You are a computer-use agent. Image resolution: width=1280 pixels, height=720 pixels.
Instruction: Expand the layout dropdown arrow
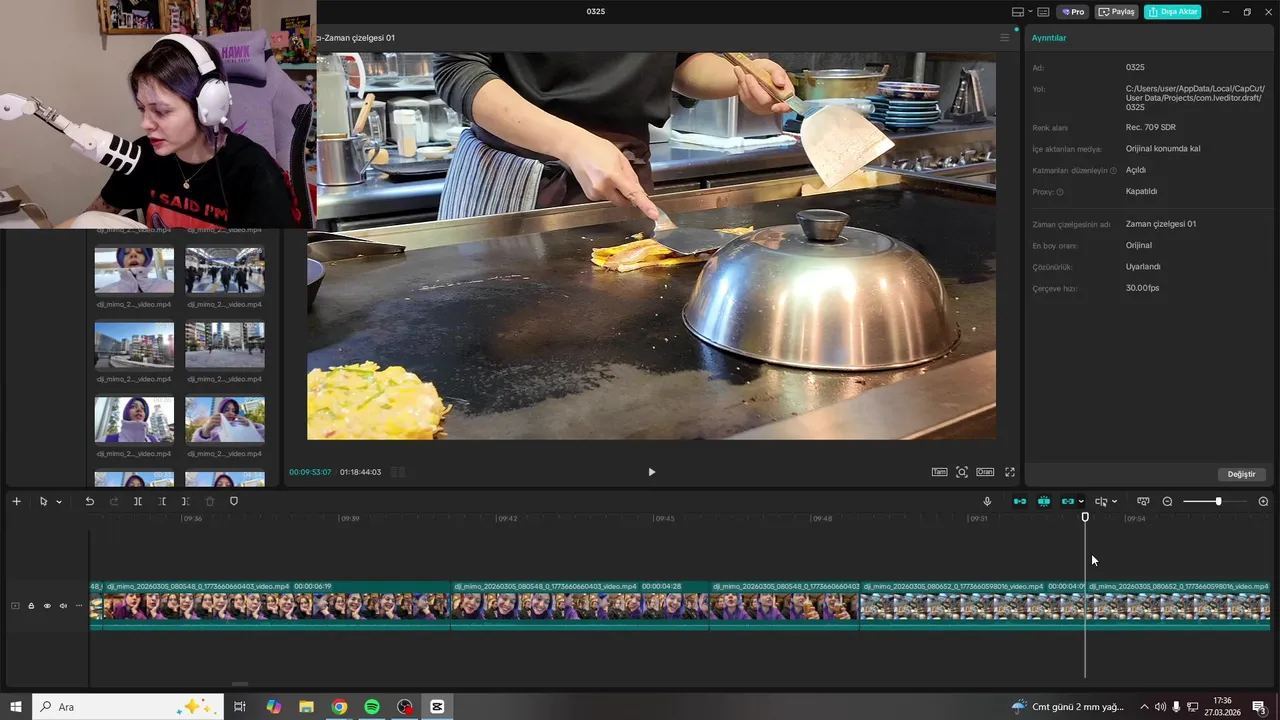pyautogui.click(x=1030, y=12)
